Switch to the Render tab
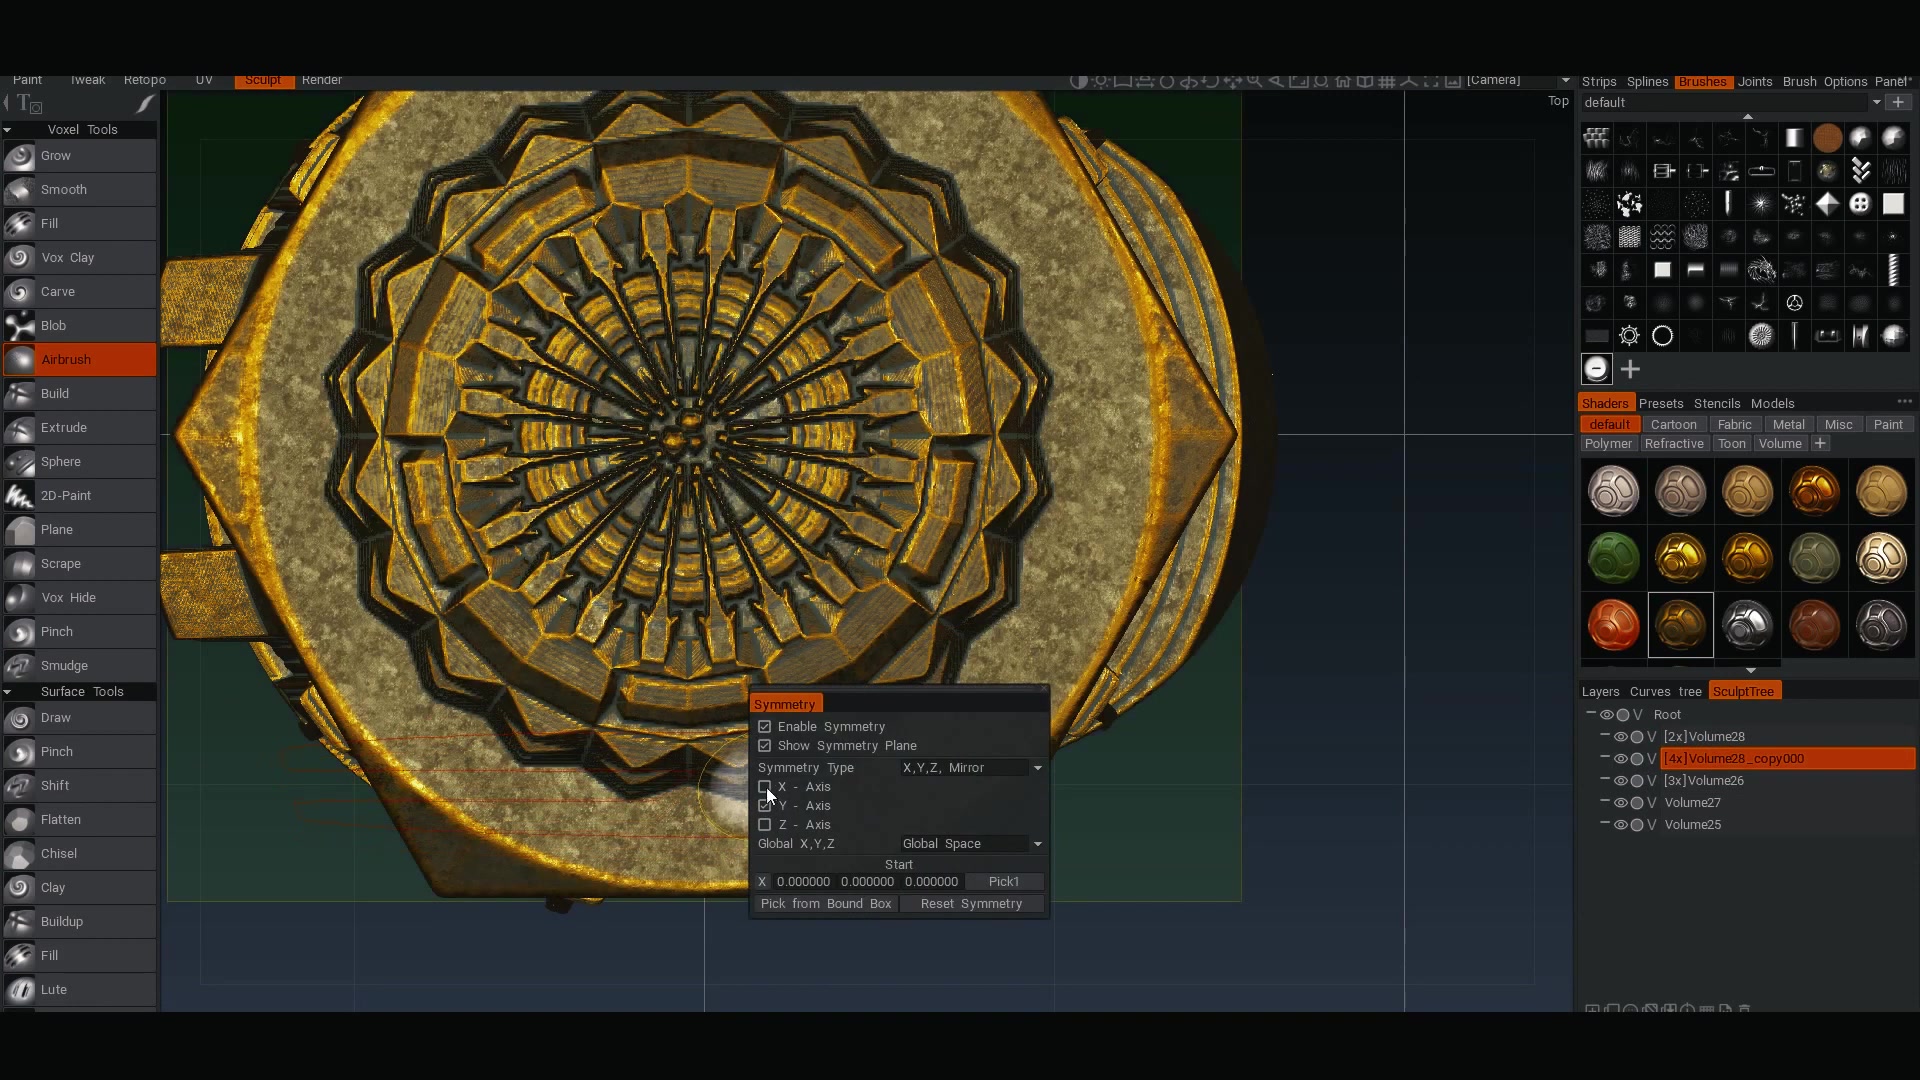 [x=322, y=80]
